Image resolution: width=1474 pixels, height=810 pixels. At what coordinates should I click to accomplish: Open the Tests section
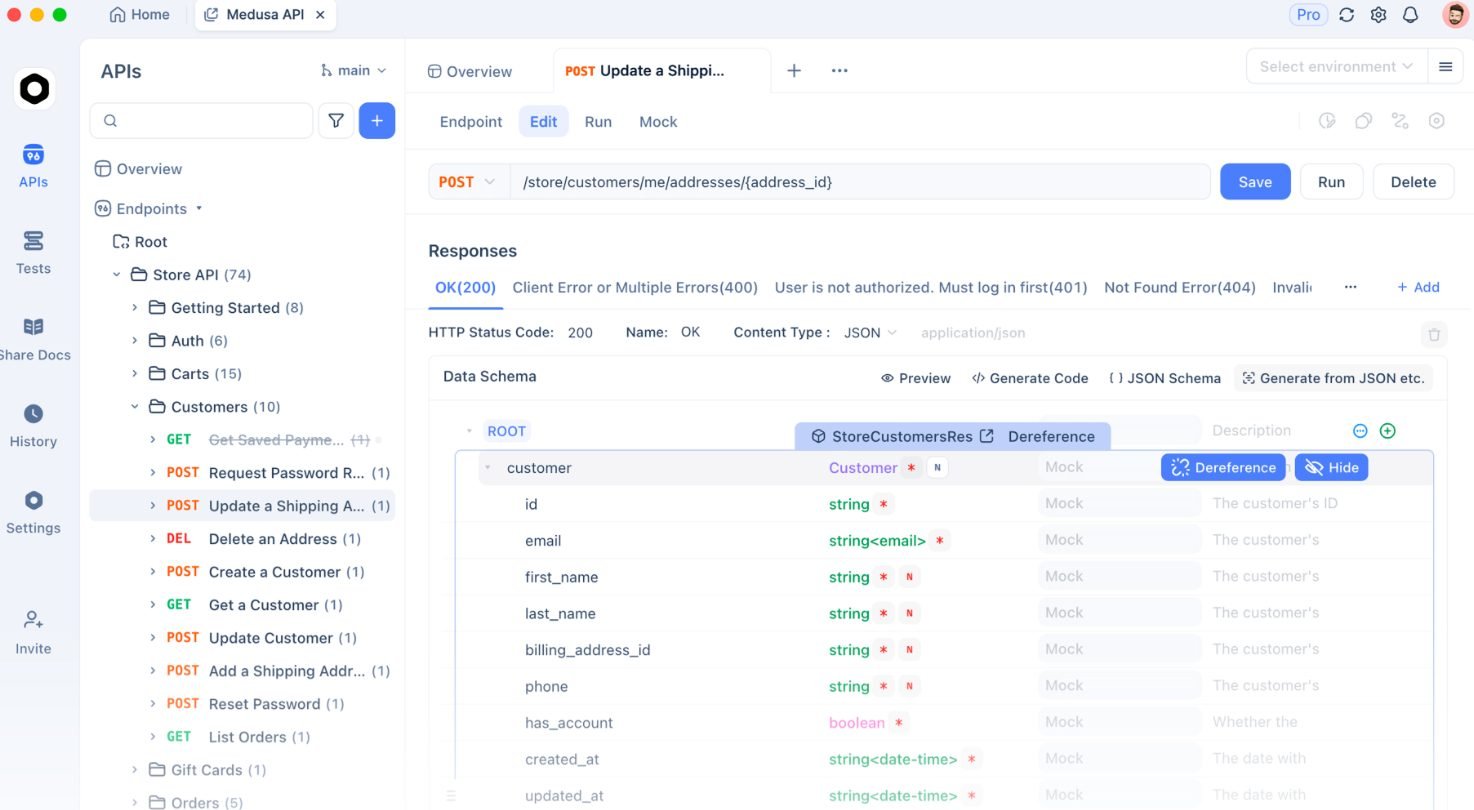[x=33, y=252]
